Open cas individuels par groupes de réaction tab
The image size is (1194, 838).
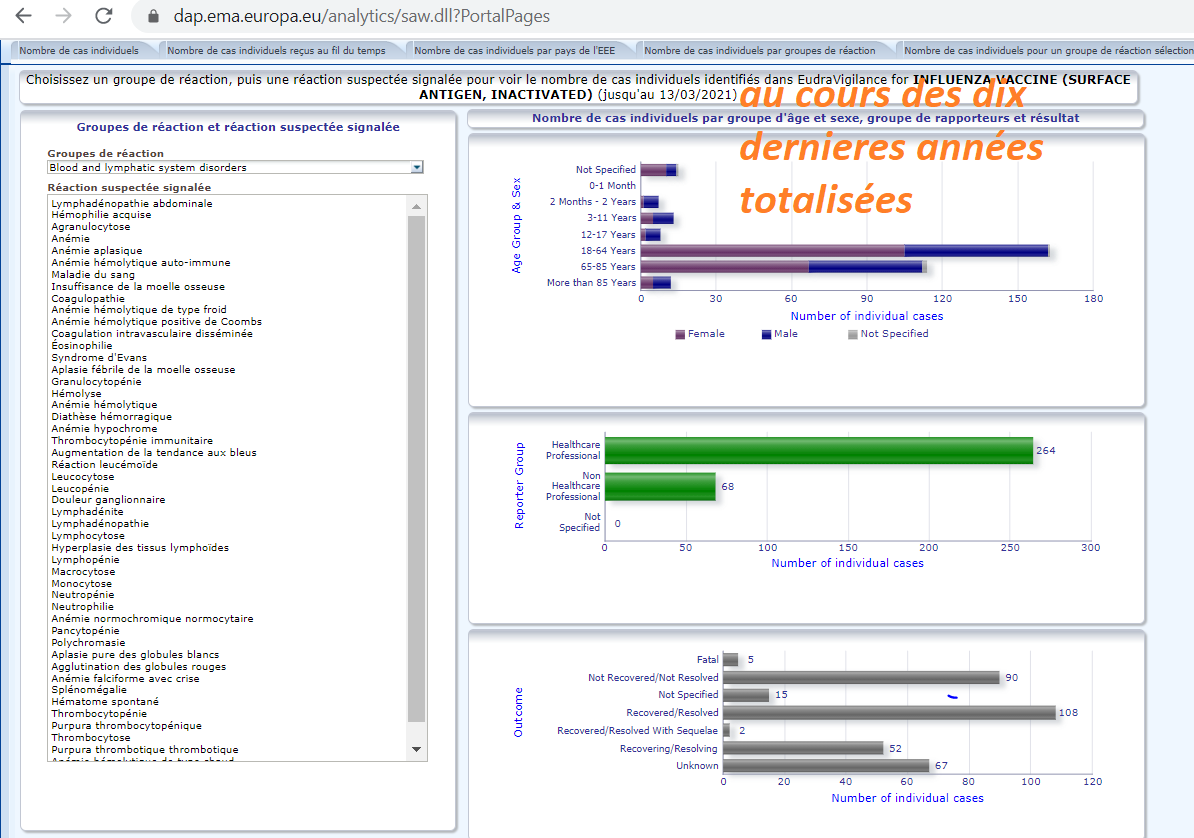[760, 50]
